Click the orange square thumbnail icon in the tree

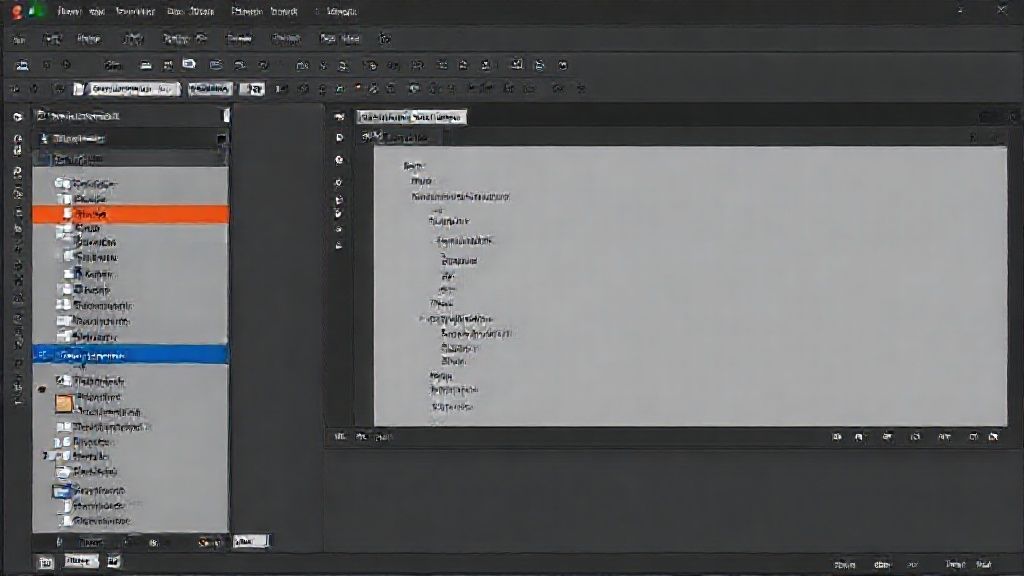coord(64,403)
